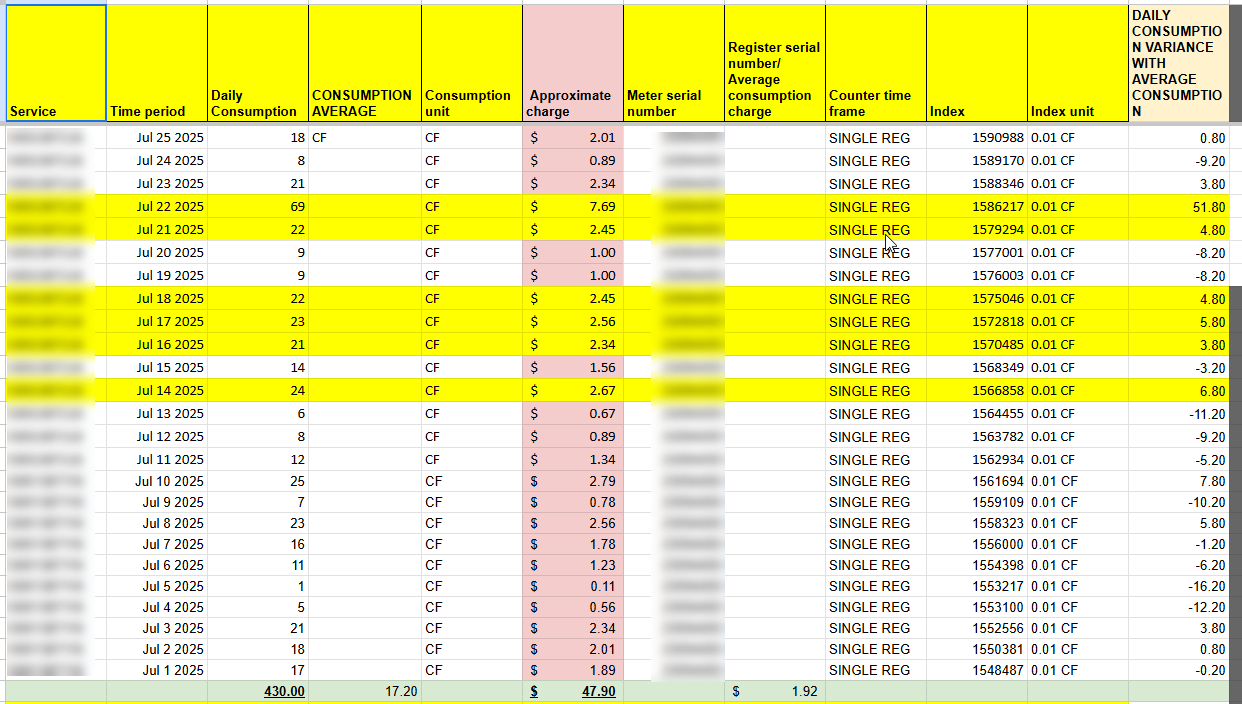This screenshot has height=704, width=1242.
Task: Select the Index header cell
Action: point(977,63)
